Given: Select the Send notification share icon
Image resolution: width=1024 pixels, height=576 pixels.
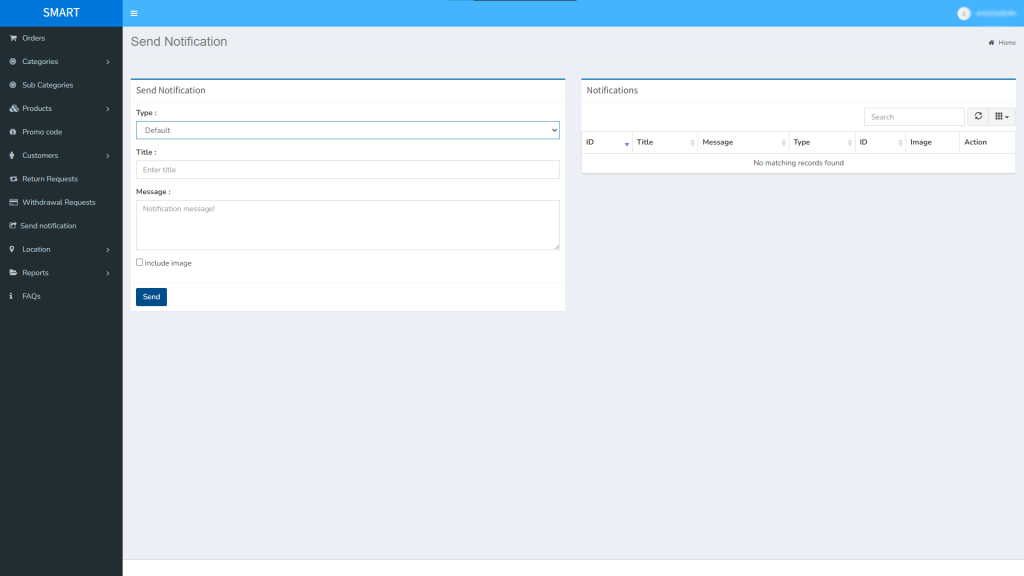Looking at the screenshot, I should (x=11, y=225).
